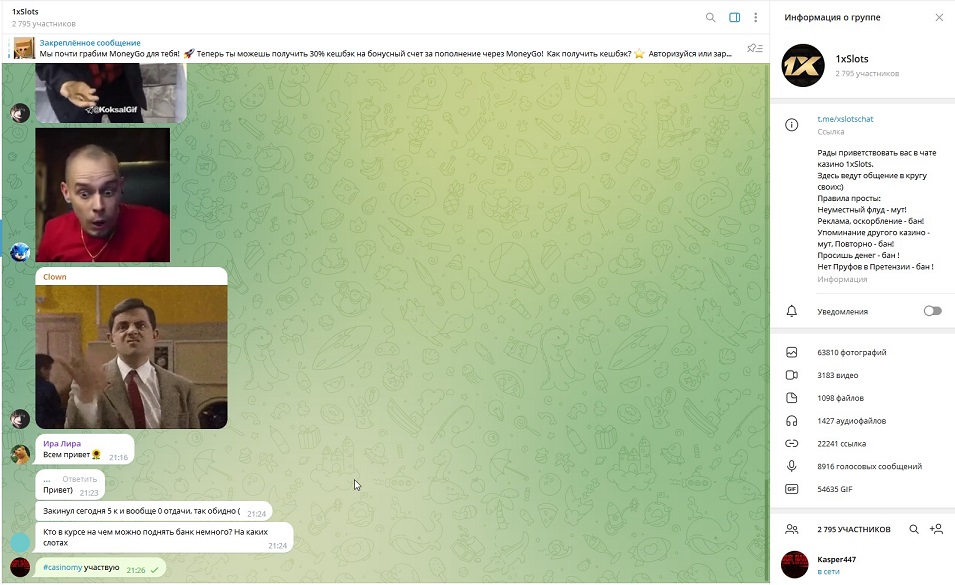Open shared videos via the camera icon
The image size is (955, 585).
tap(791, 375)
